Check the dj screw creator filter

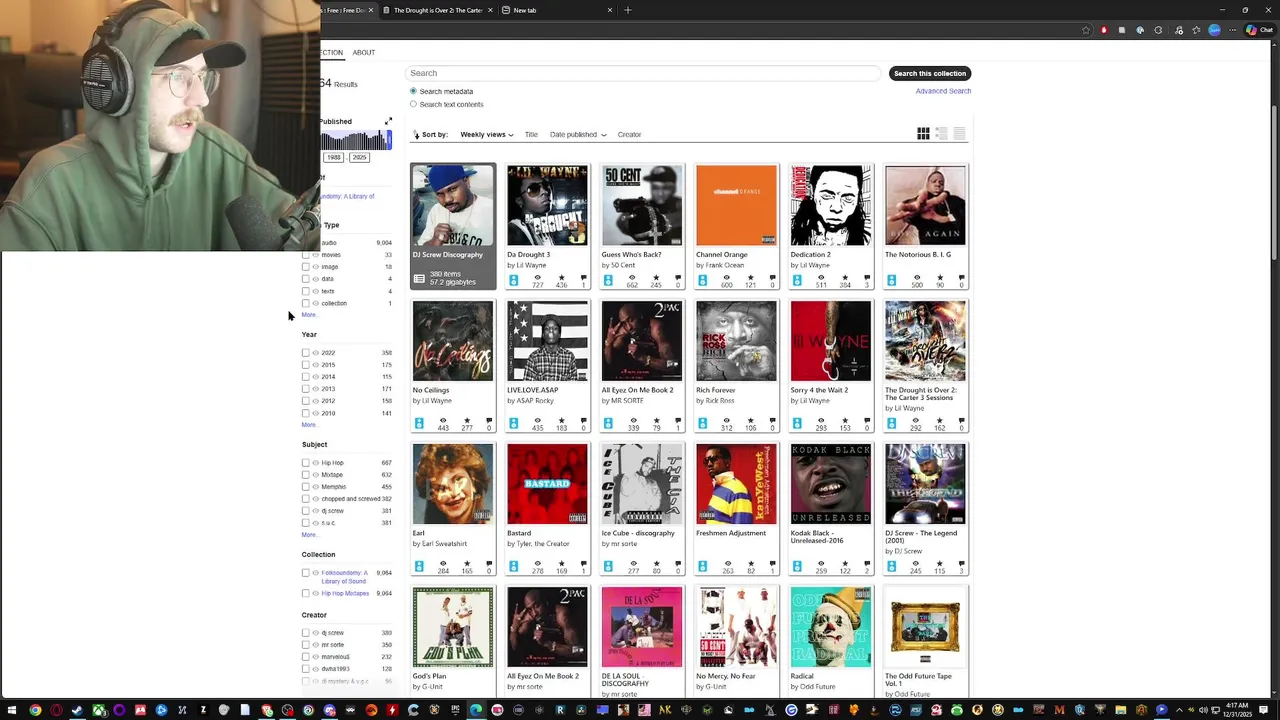click(305, 633)
